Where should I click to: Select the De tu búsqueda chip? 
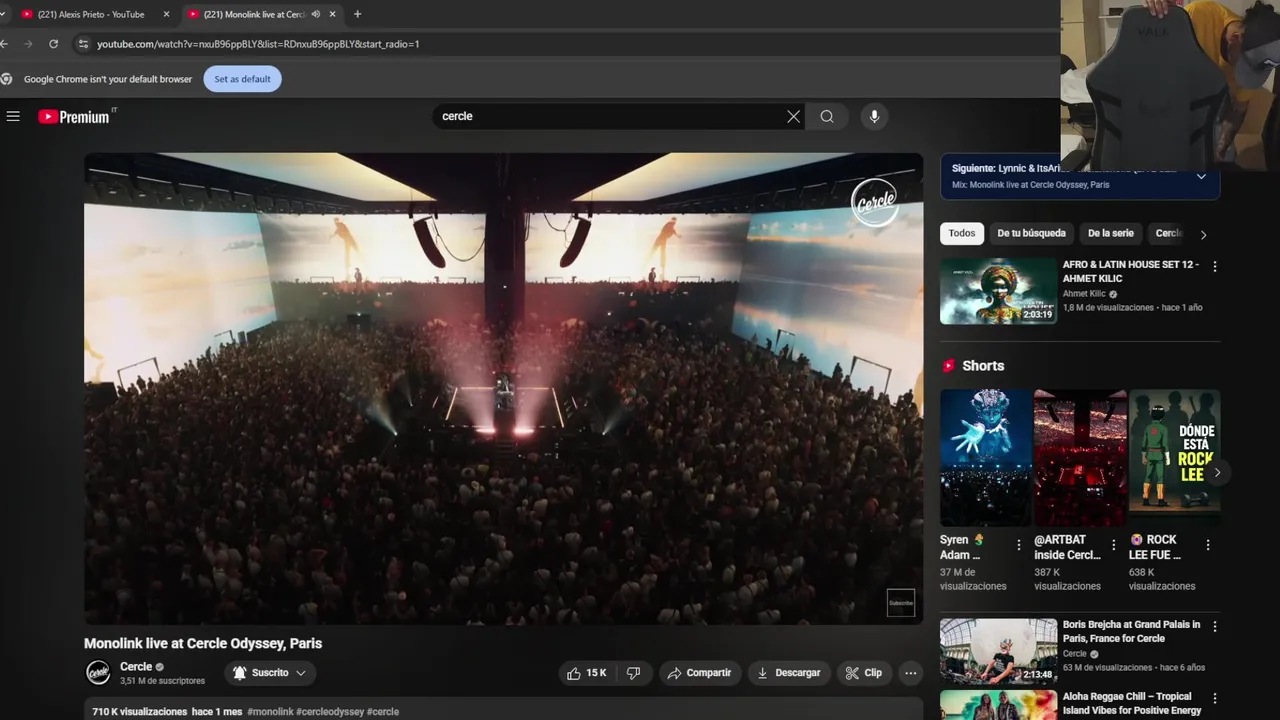click(1031, 233)
